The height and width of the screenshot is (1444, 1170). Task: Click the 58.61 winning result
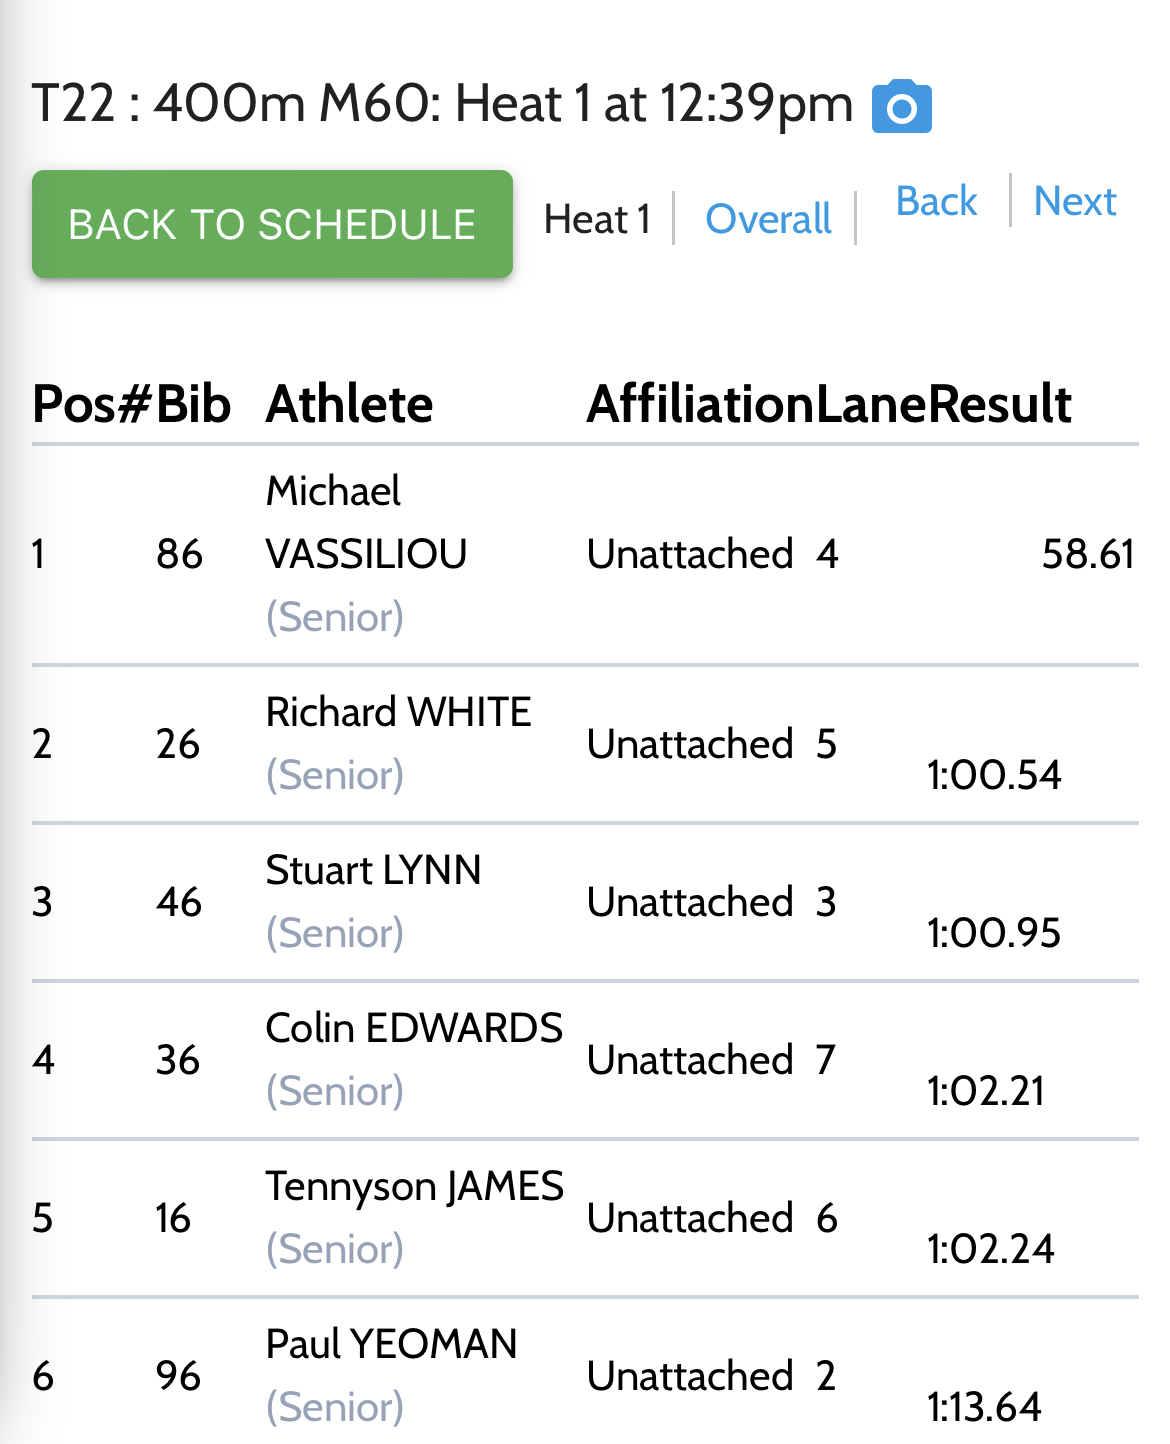tap(1087, 554)
